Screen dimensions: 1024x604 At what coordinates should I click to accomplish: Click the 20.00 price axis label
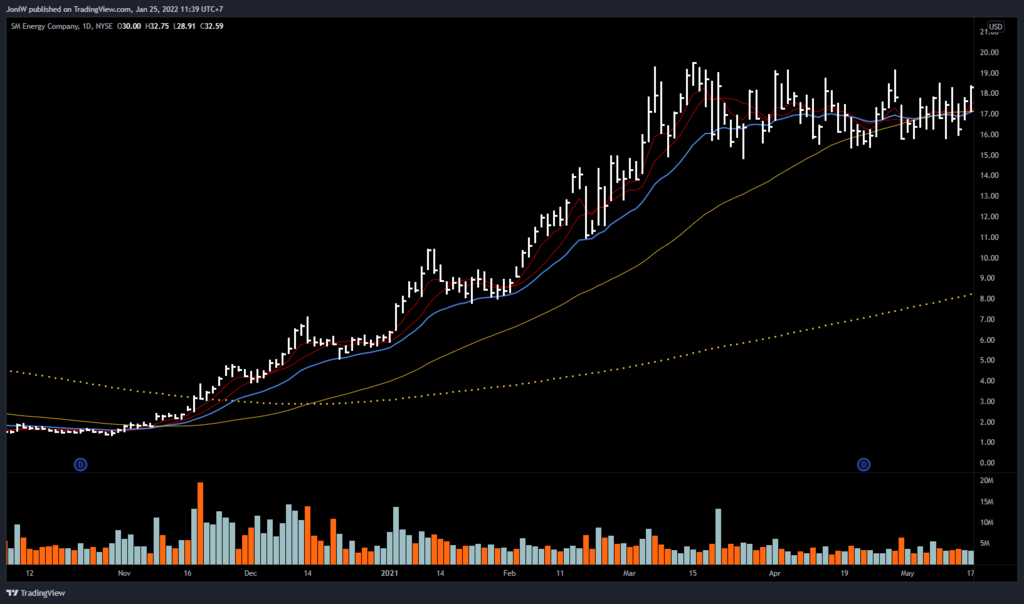click(989, 53)
